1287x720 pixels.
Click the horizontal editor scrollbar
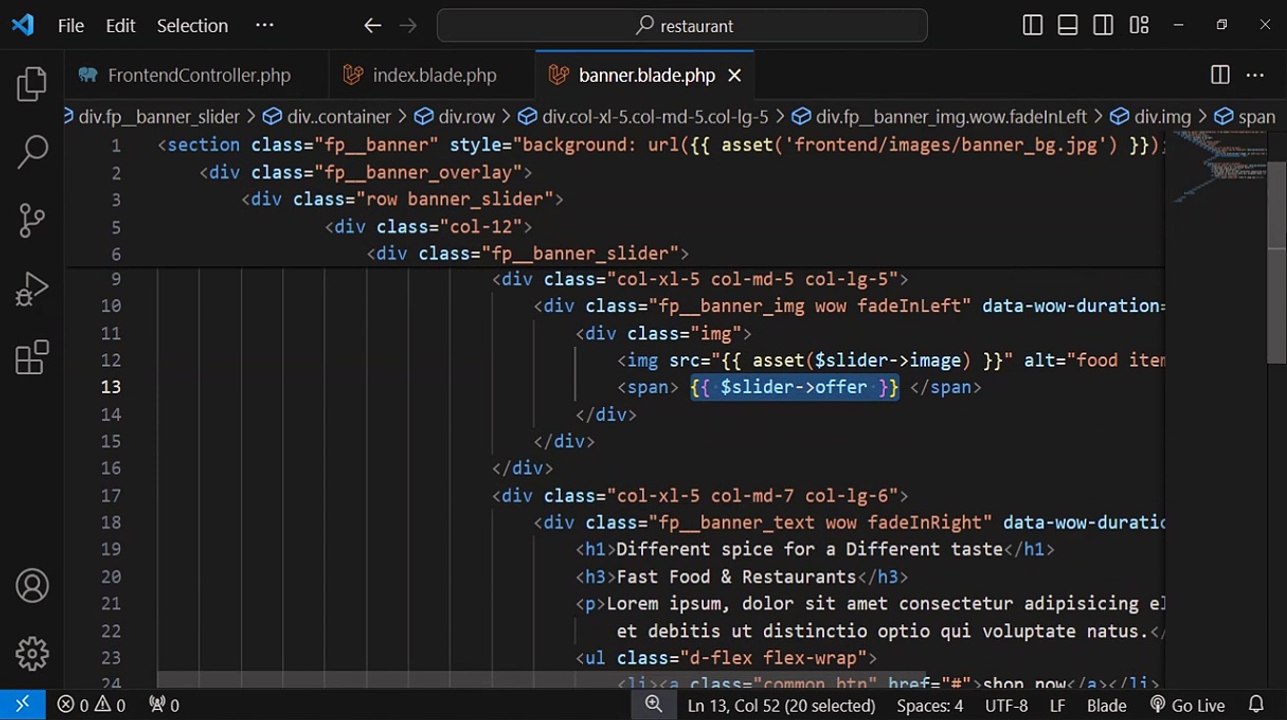(x=540, y=681)
